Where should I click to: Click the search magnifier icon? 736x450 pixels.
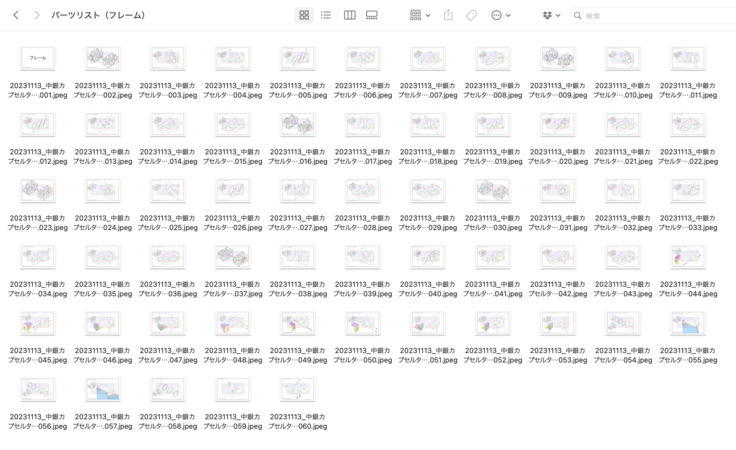tap(578, 16)
